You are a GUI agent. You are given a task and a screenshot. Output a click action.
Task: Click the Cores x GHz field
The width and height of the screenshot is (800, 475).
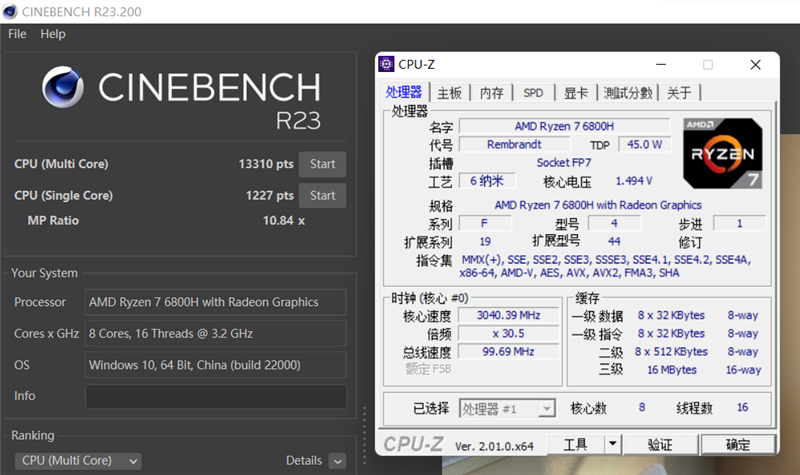[216, 334]
